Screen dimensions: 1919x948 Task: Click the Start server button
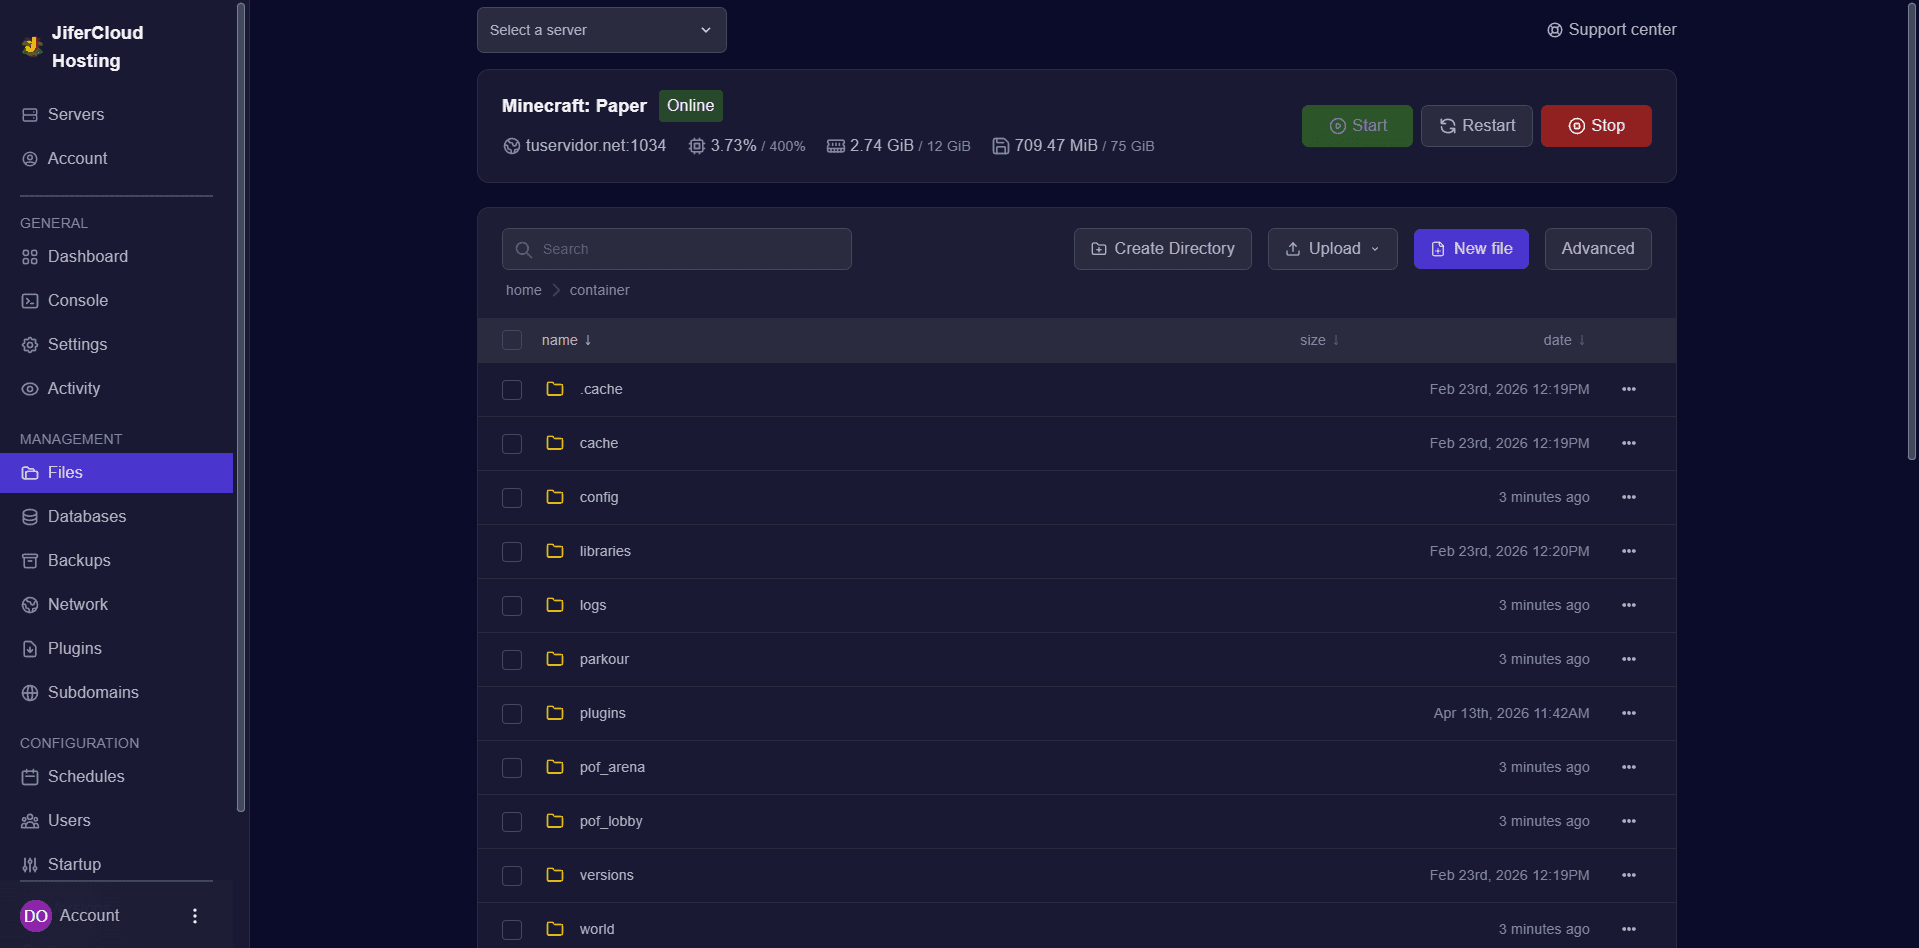[1357, 126]
